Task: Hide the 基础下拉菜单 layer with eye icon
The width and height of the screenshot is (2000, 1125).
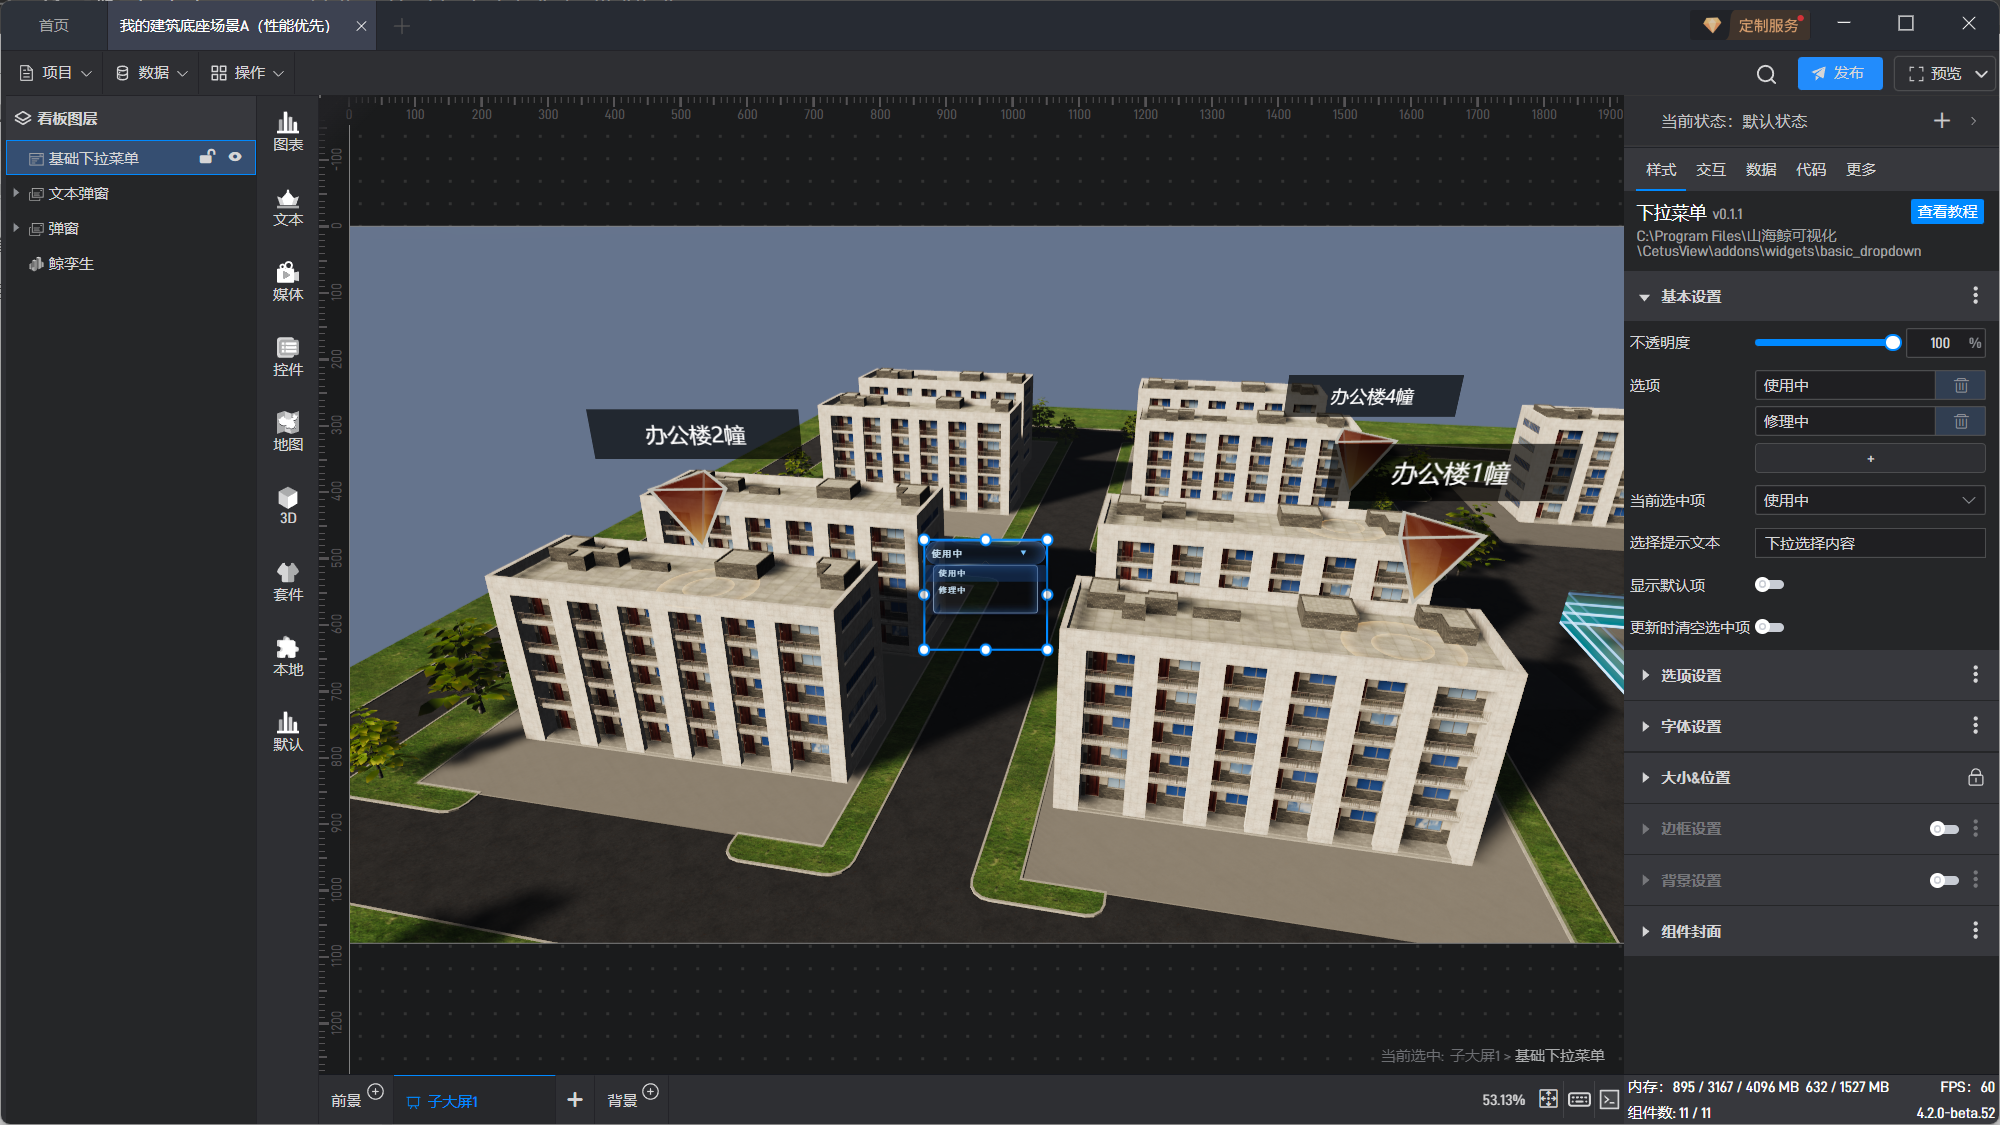Action: [235, 157]
